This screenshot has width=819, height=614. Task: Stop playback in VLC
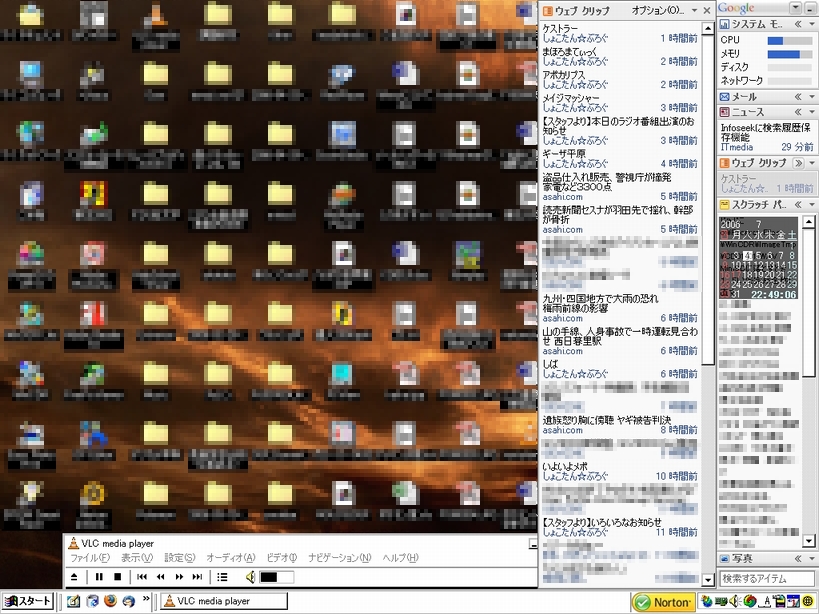click(x=118, y=577)
